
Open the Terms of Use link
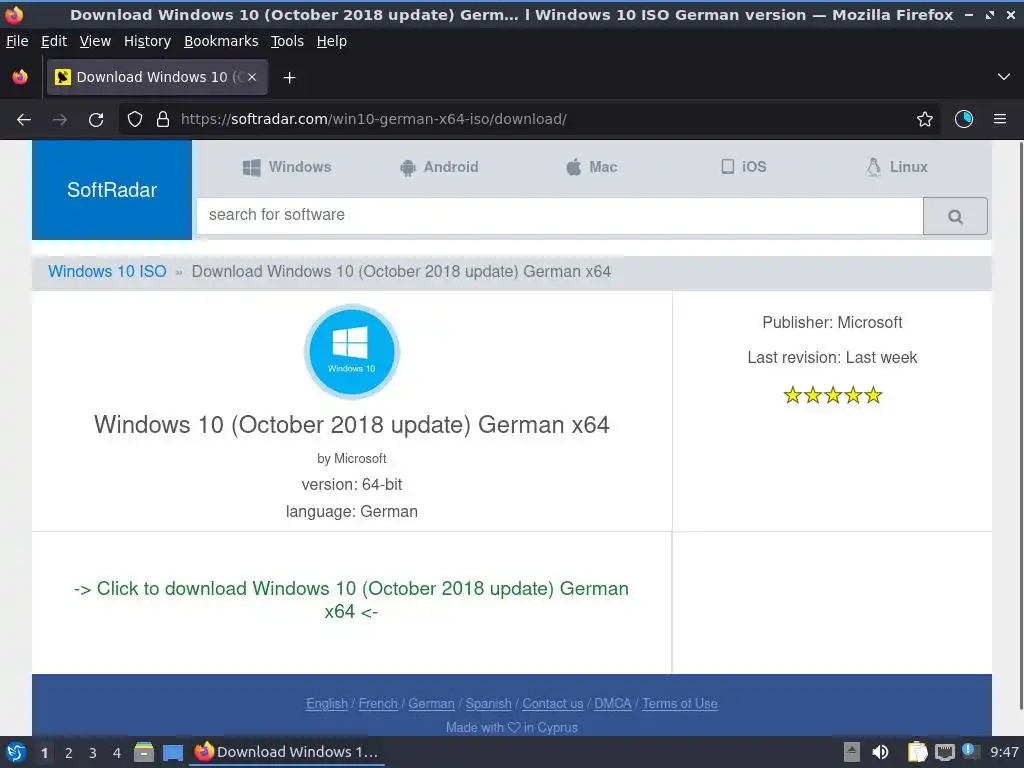[x=680, y=704]
